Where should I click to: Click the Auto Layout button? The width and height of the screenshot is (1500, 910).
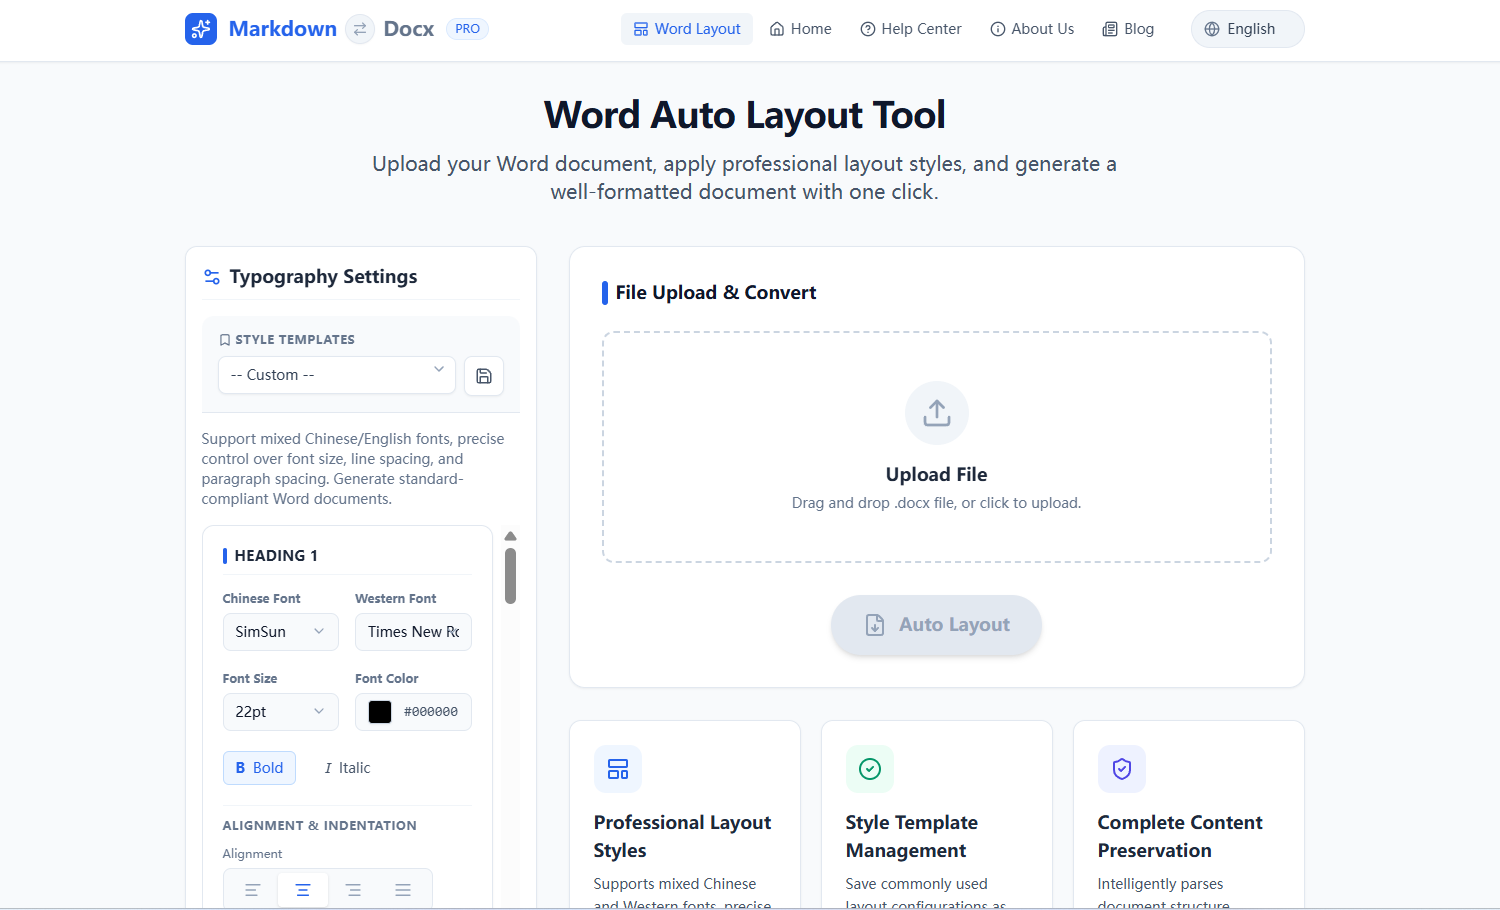(x=936, y=625)
